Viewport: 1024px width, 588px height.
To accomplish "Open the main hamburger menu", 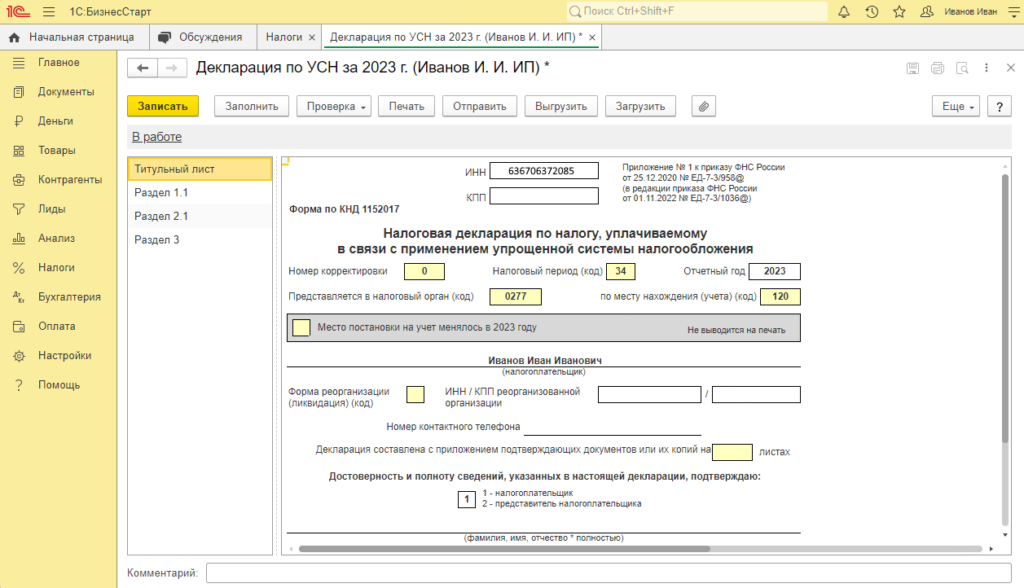I will tap(49, 12).
